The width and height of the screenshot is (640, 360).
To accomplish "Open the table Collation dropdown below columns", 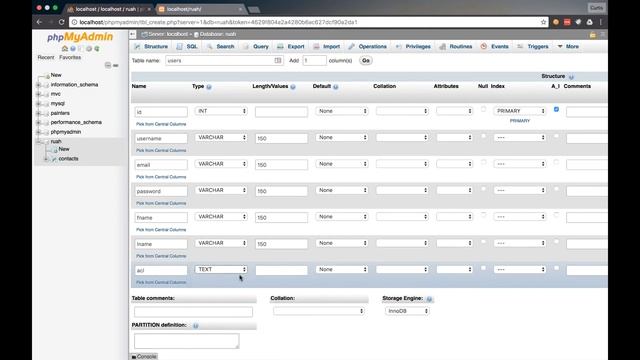I will tap(319, 311).
